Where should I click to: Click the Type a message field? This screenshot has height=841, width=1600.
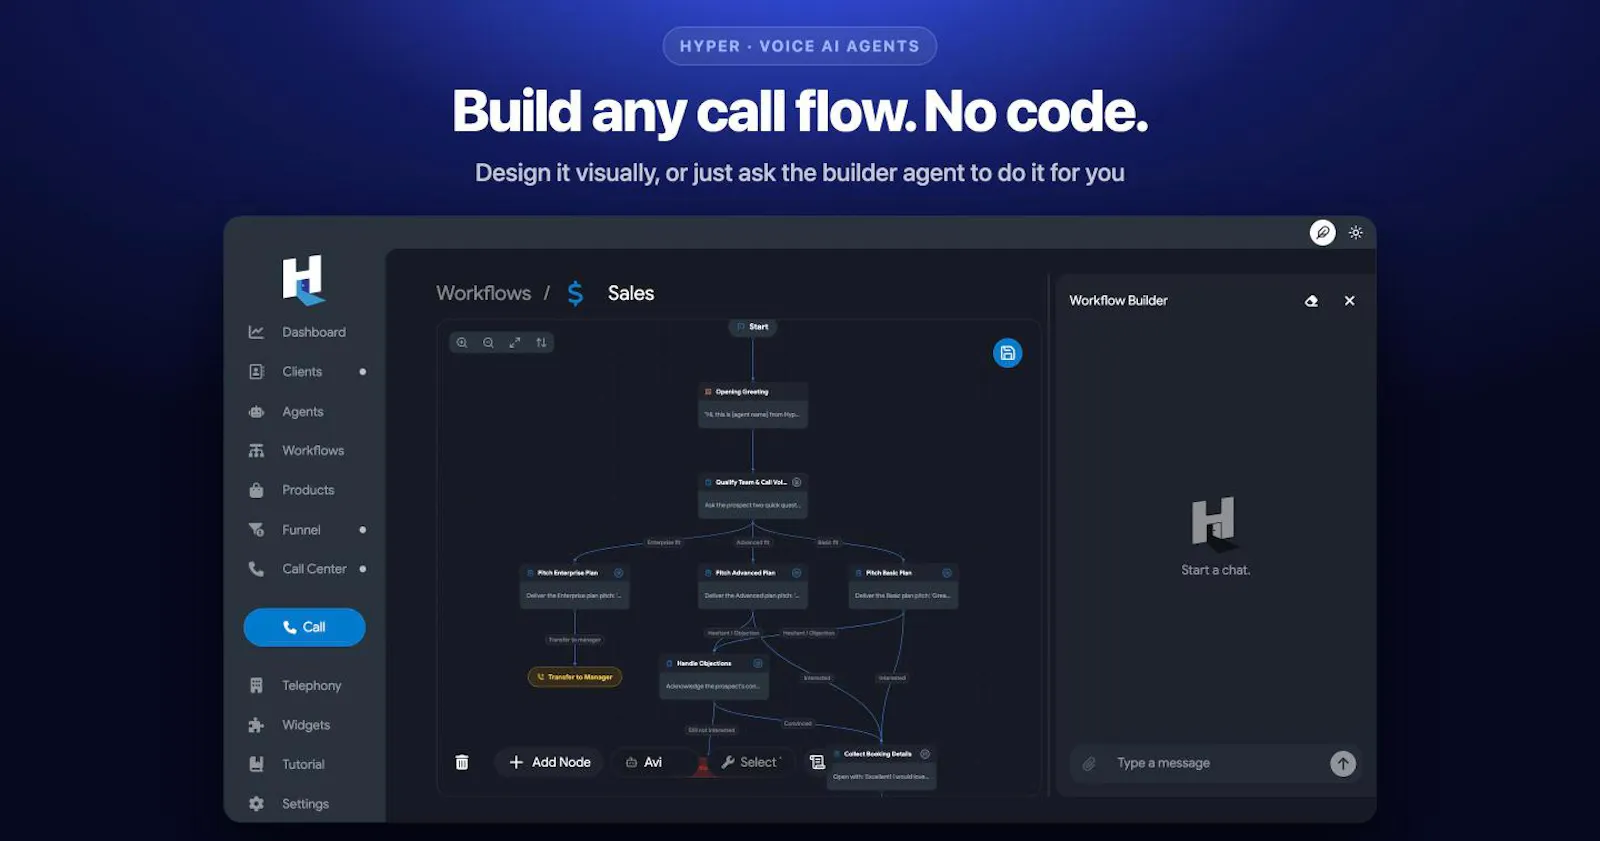[1215, 763]
